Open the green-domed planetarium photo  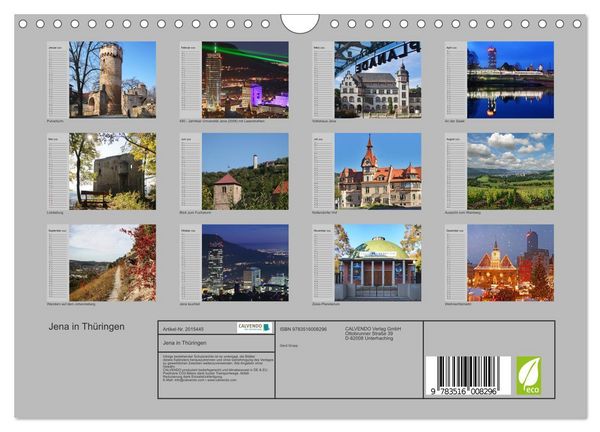(x=378, y=262)
